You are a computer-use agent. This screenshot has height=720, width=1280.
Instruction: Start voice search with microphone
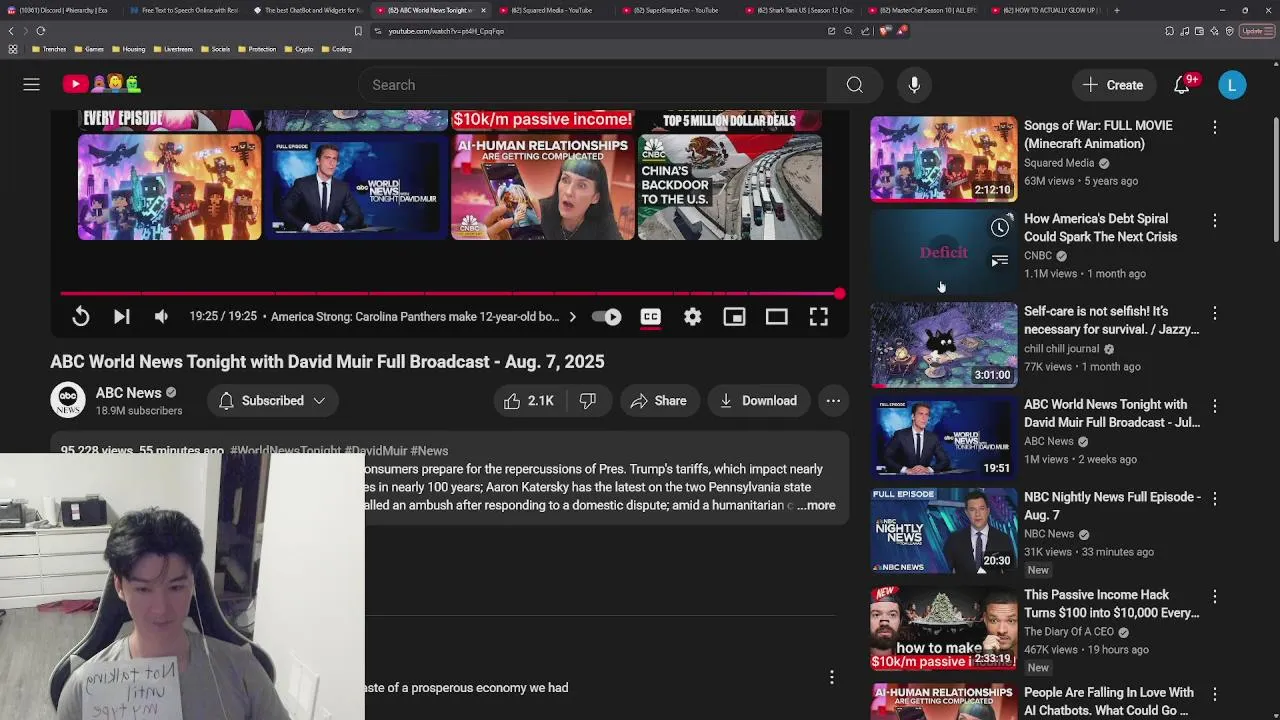pyautogui.click(x=914, y=85)
